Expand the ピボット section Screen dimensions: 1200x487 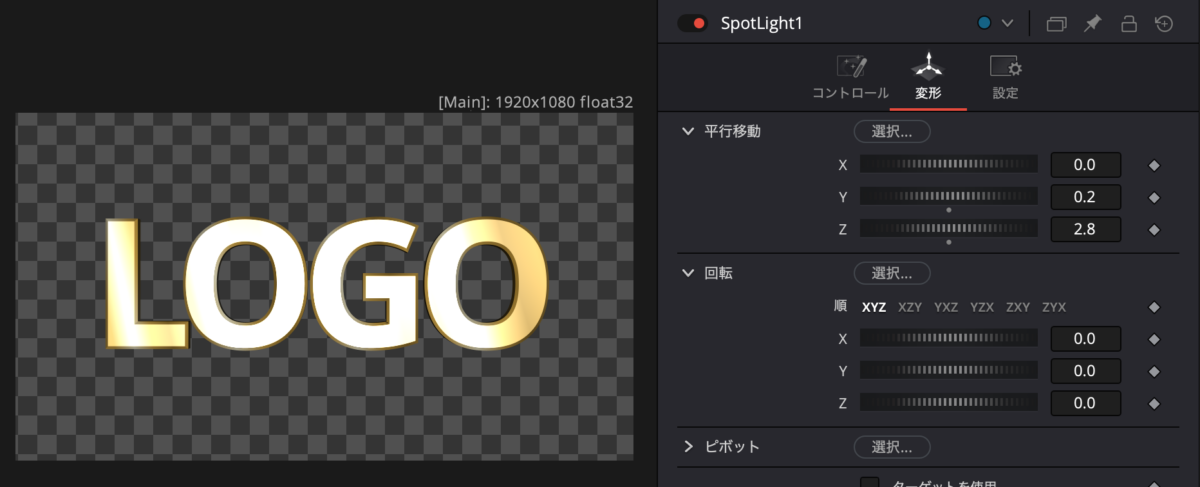tap(687, 446)
